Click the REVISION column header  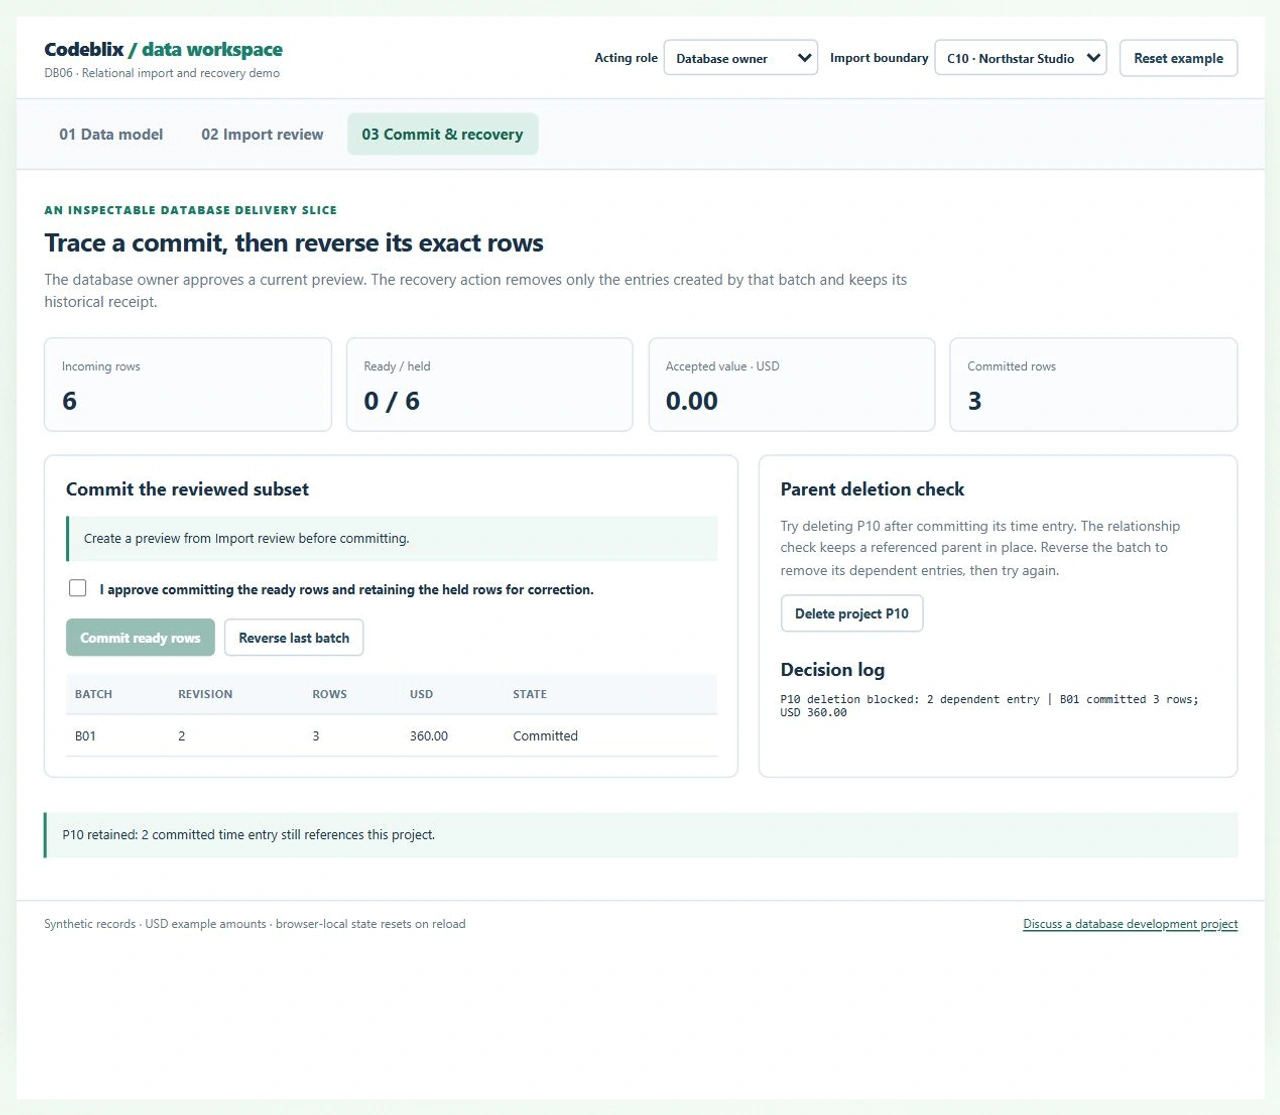[x=205, y=694]
